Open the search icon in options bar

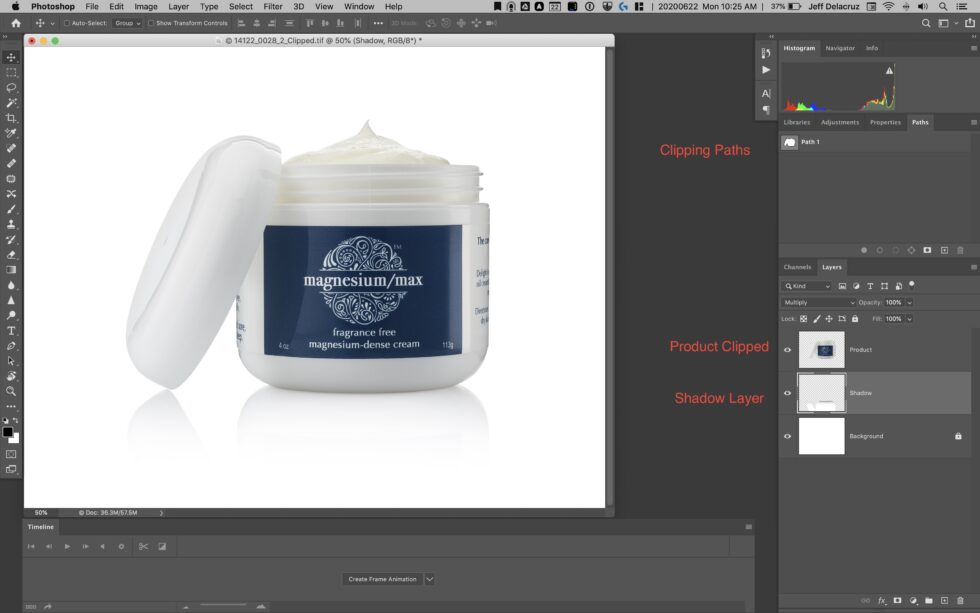pyautogui.click(x=926, y=23)
